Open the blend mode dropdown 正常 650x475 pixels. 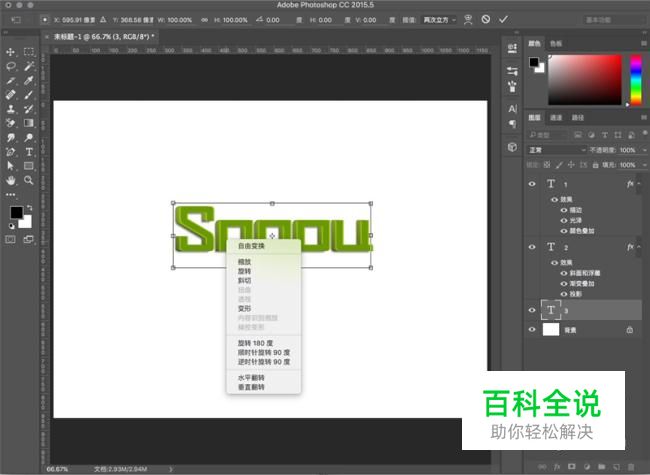(557, 150)
